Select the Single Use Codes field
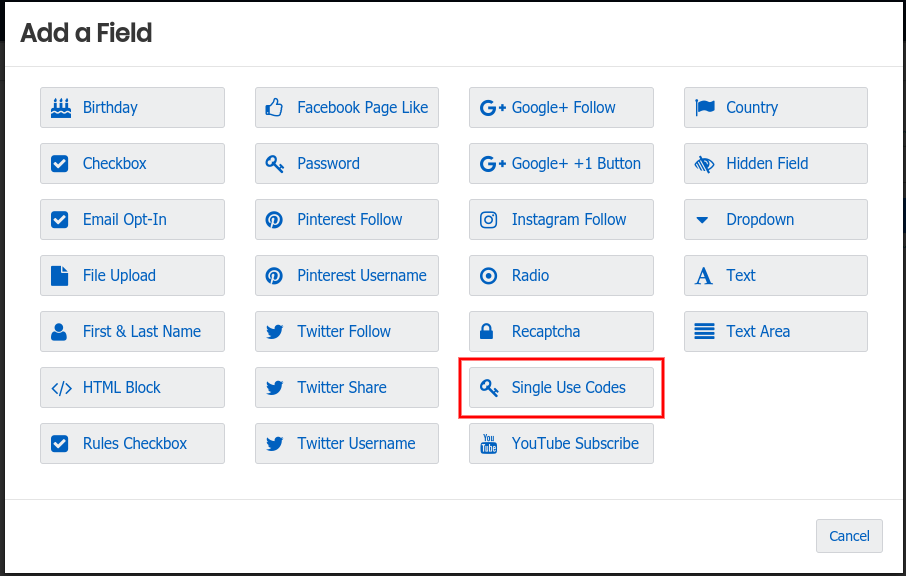Viewport: 906px width, 576px height. 561,387
